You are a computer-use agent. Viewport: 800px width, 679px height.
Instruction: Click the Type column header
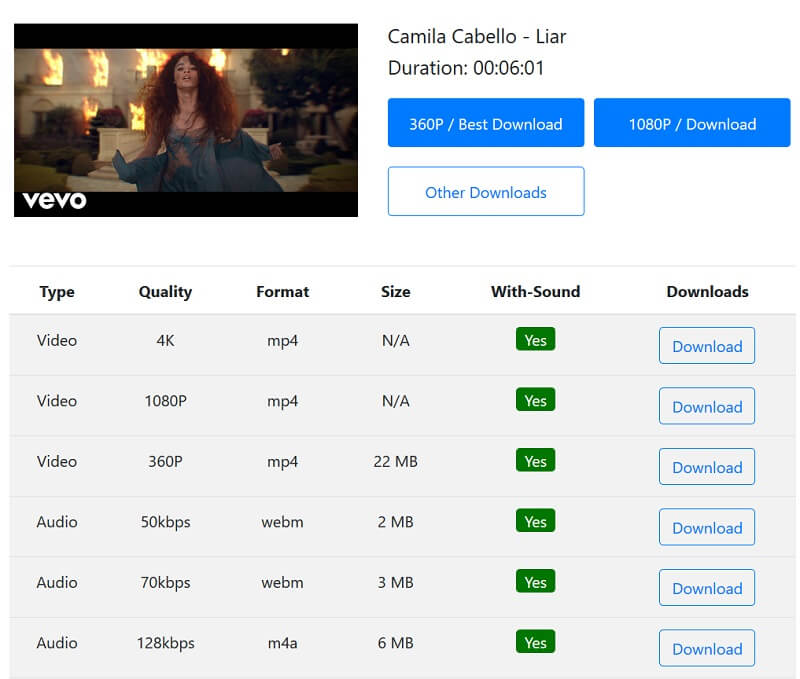click(x=57, y=292)
